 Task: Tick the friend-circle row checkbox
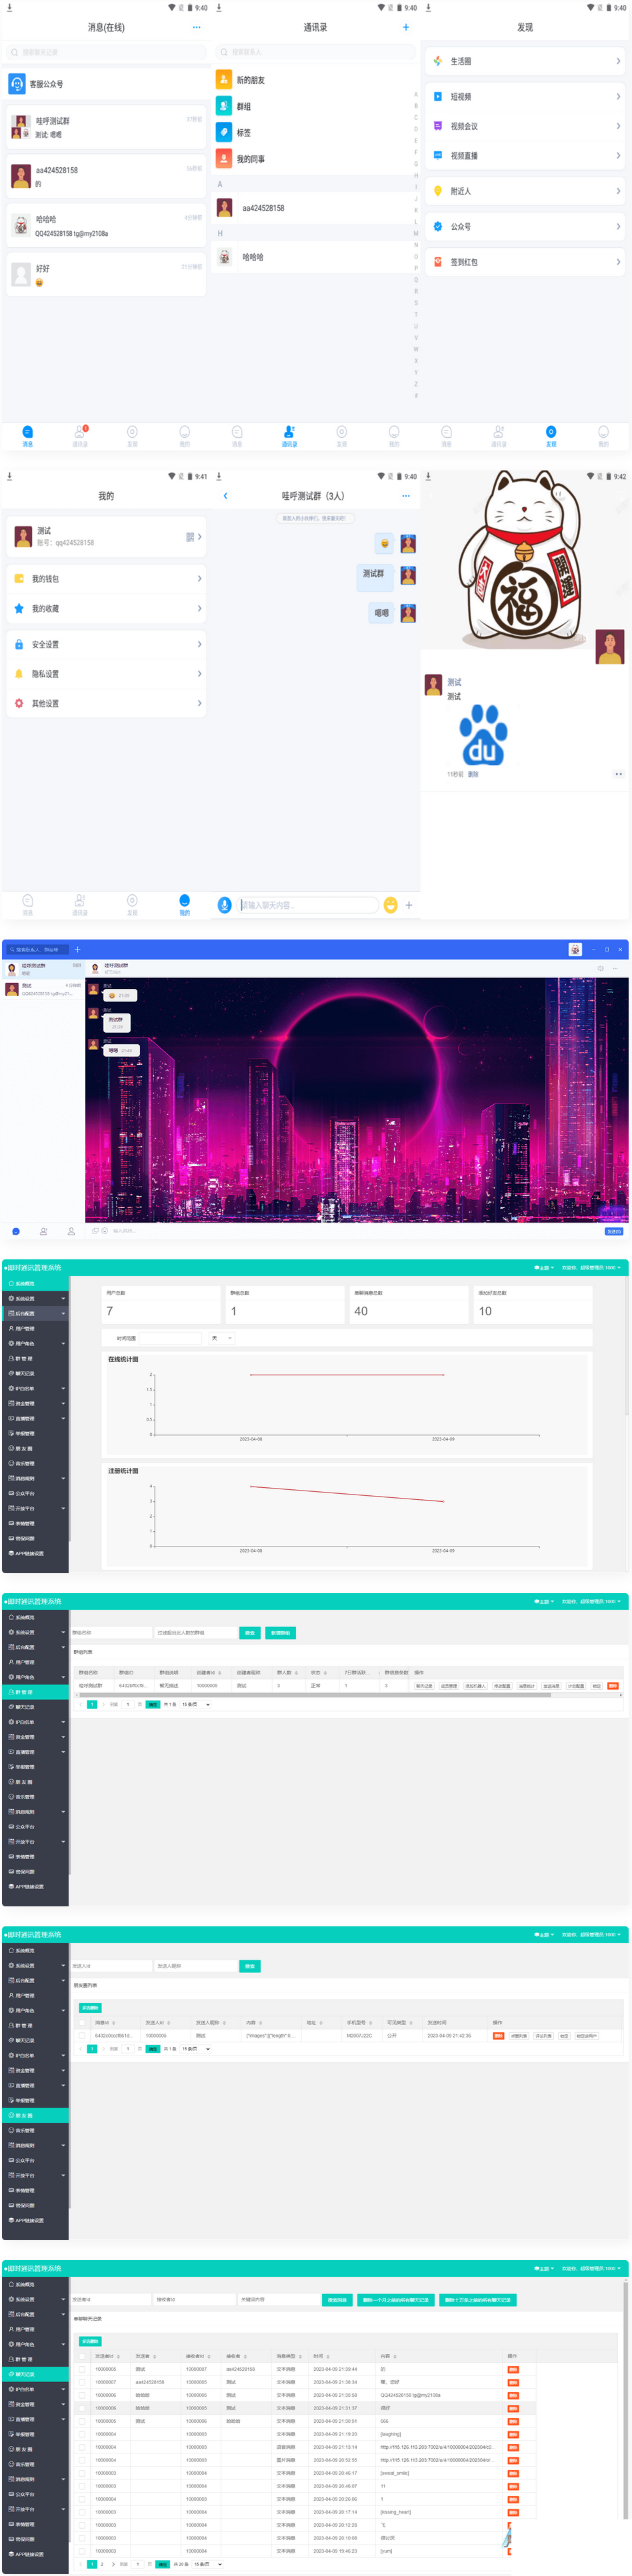tap(82, 2035)
